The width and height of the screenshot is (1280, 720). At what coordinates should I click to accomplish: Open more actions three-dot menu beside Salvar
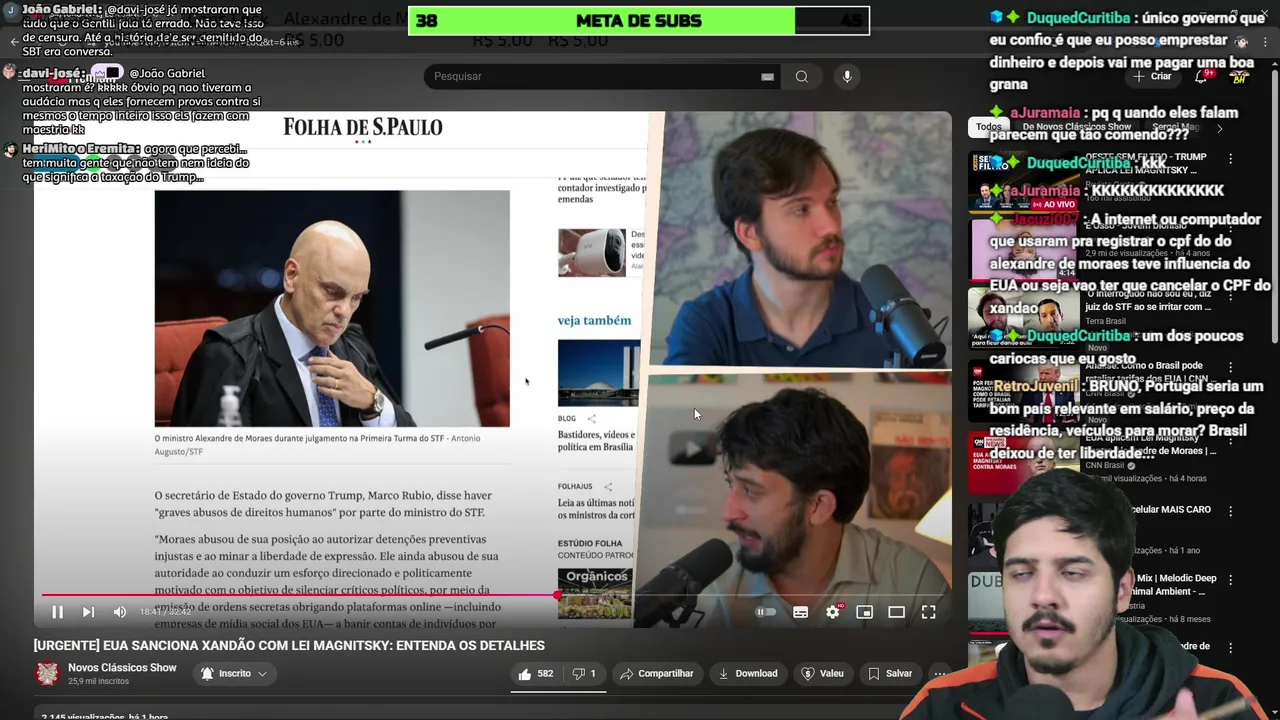[x=940, y=674]
